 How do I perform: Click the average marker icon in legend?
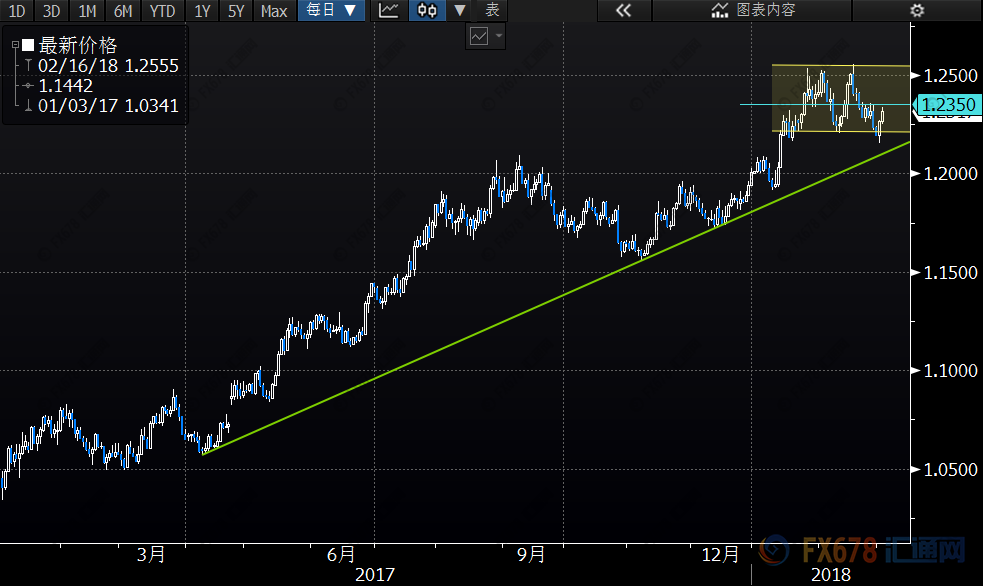click(28, 85)
